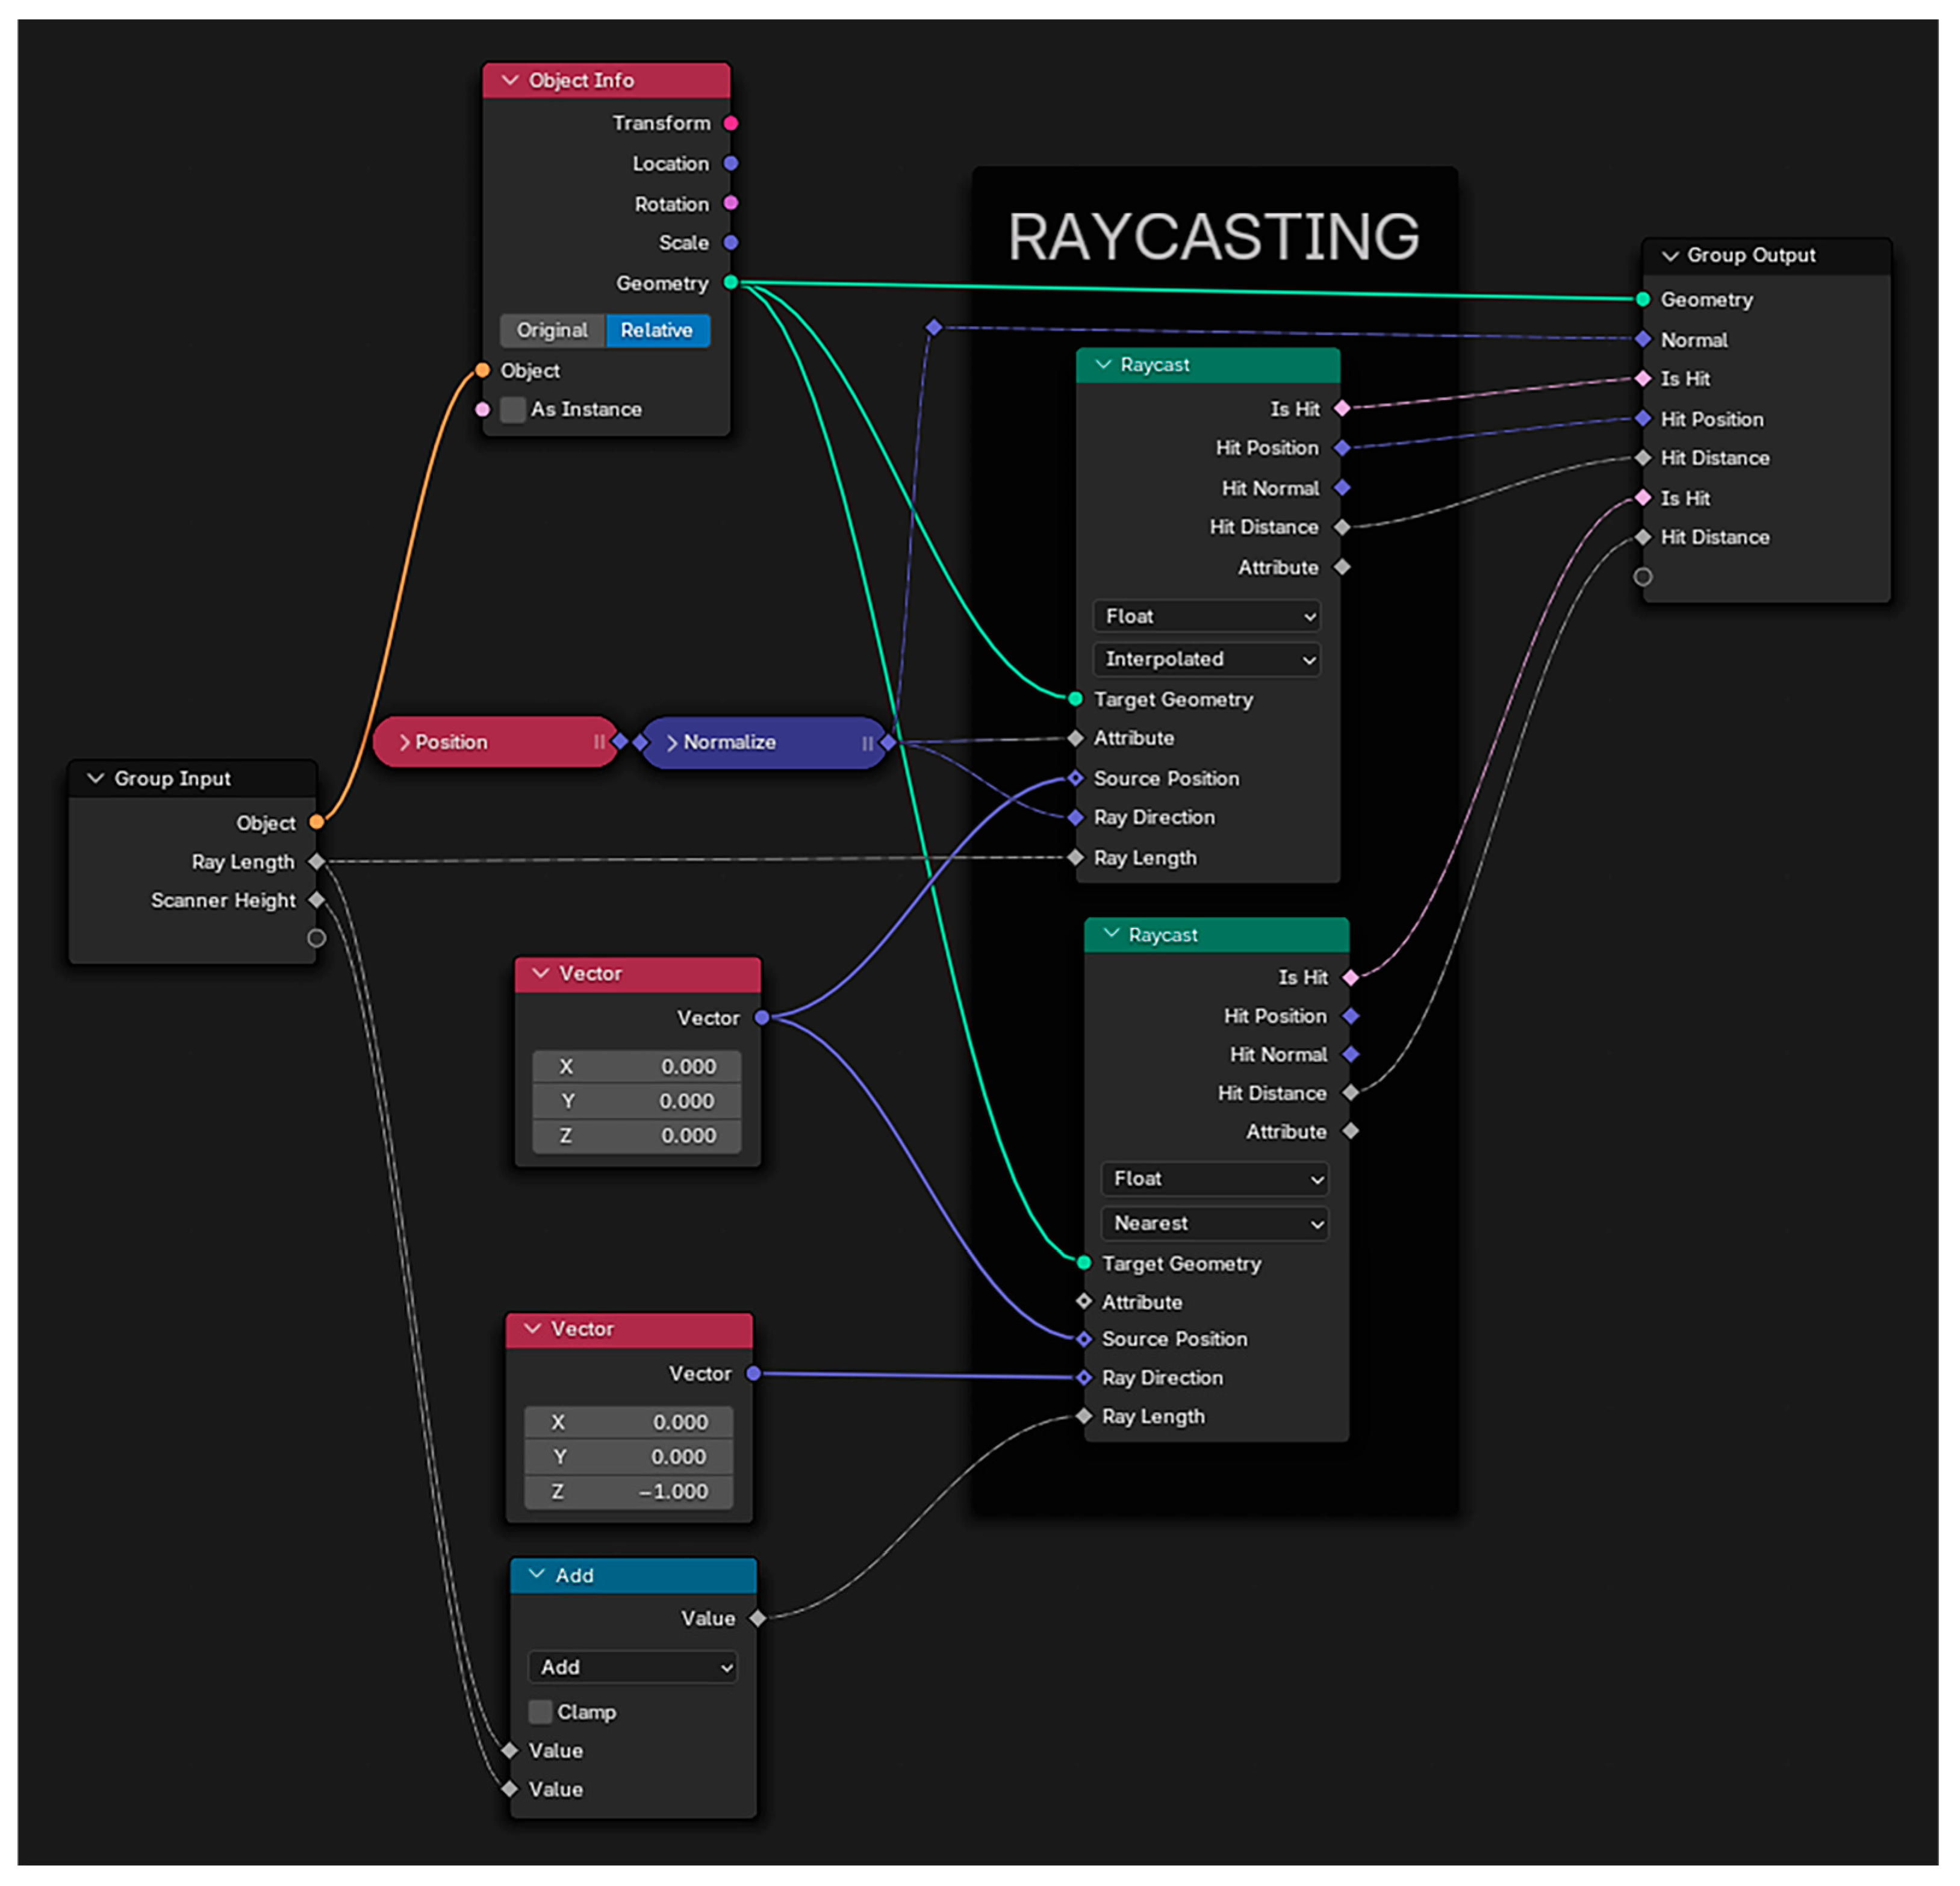
Task: Toggle the Clamp checkbox on the Add node
Action: click(x=540, y=1712)
